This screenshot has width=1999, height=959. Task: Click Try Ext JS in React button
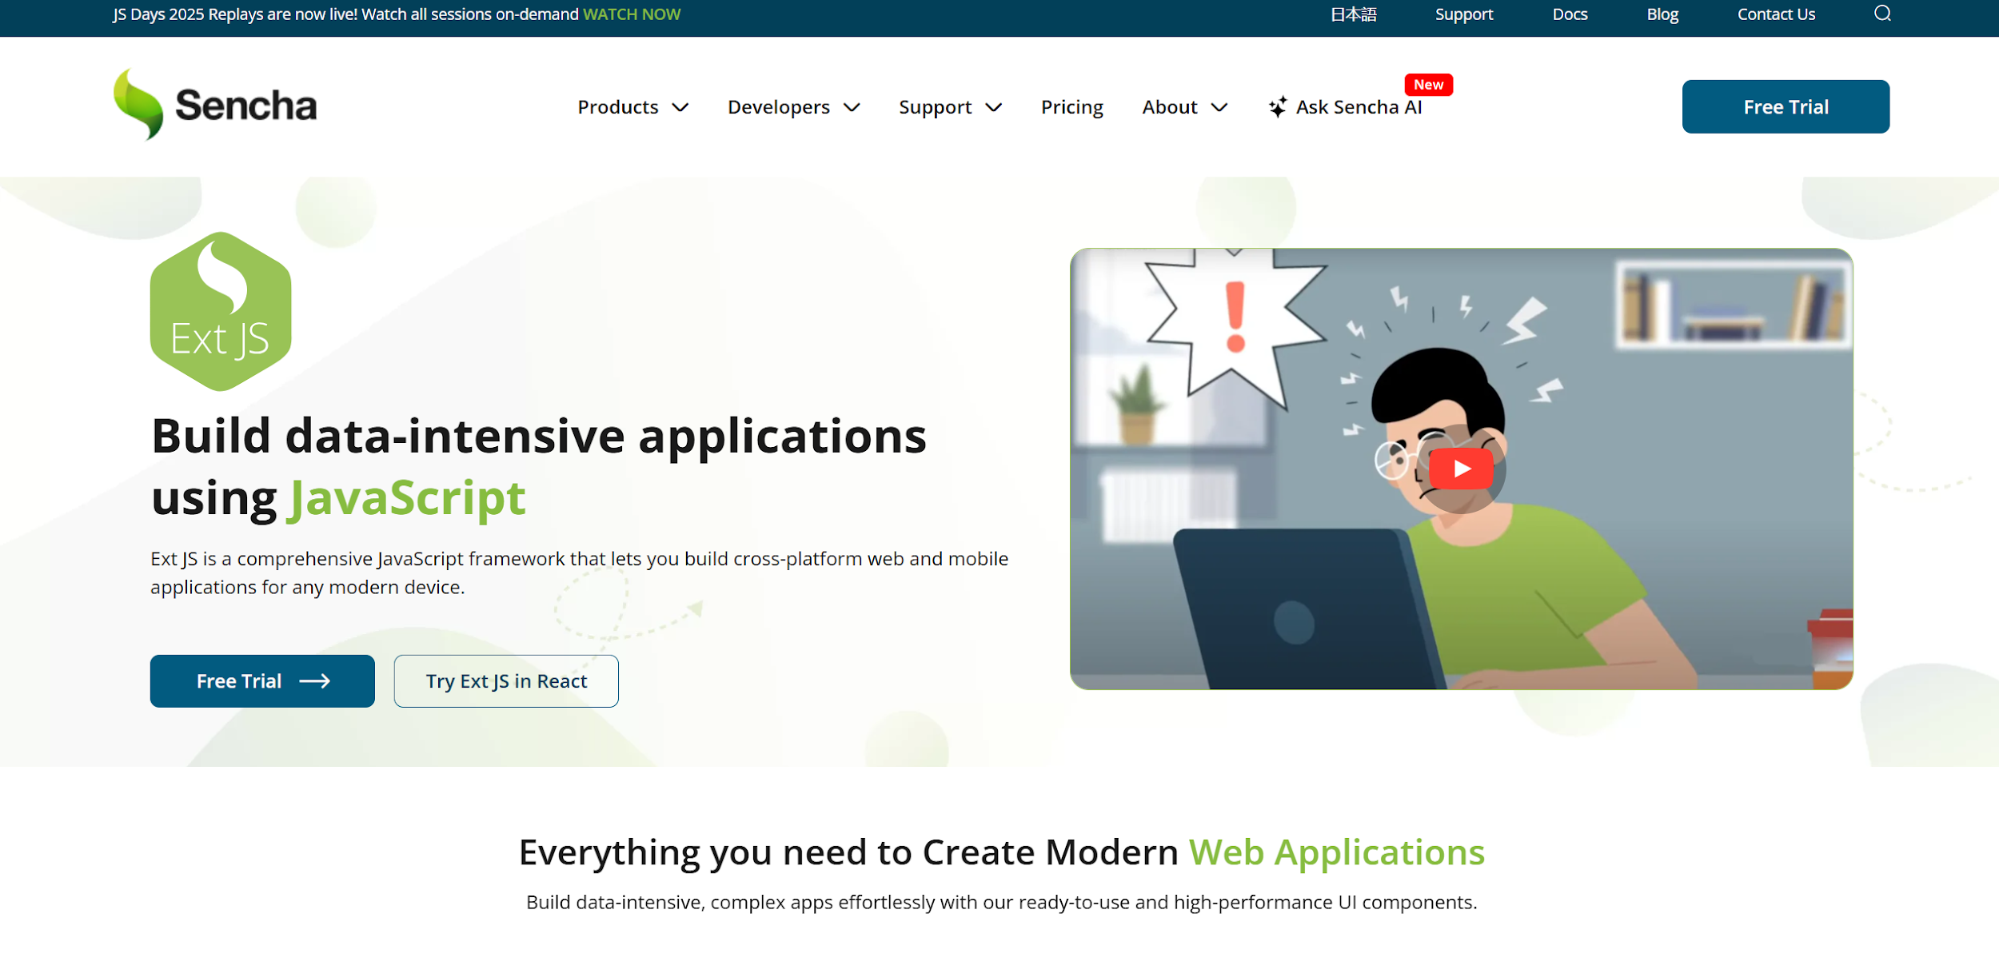506,681
